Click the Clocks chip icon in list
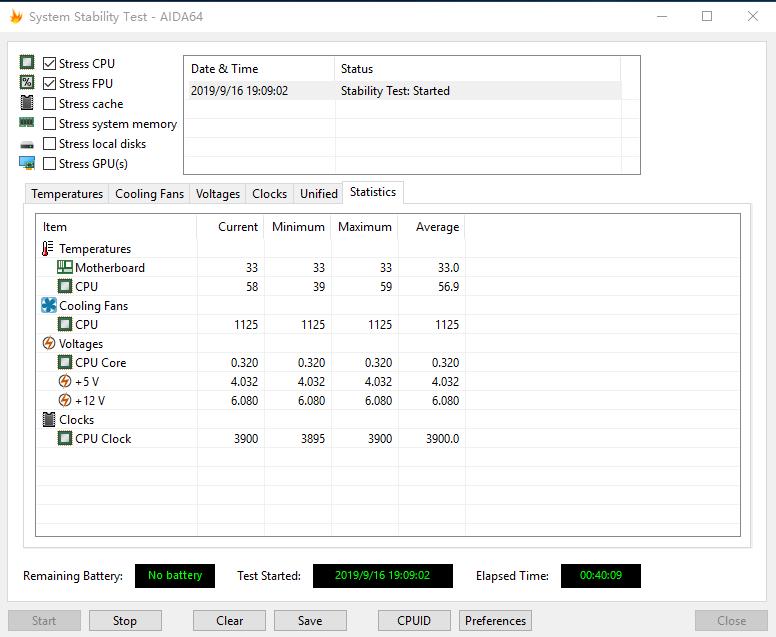 pos(48,420)
